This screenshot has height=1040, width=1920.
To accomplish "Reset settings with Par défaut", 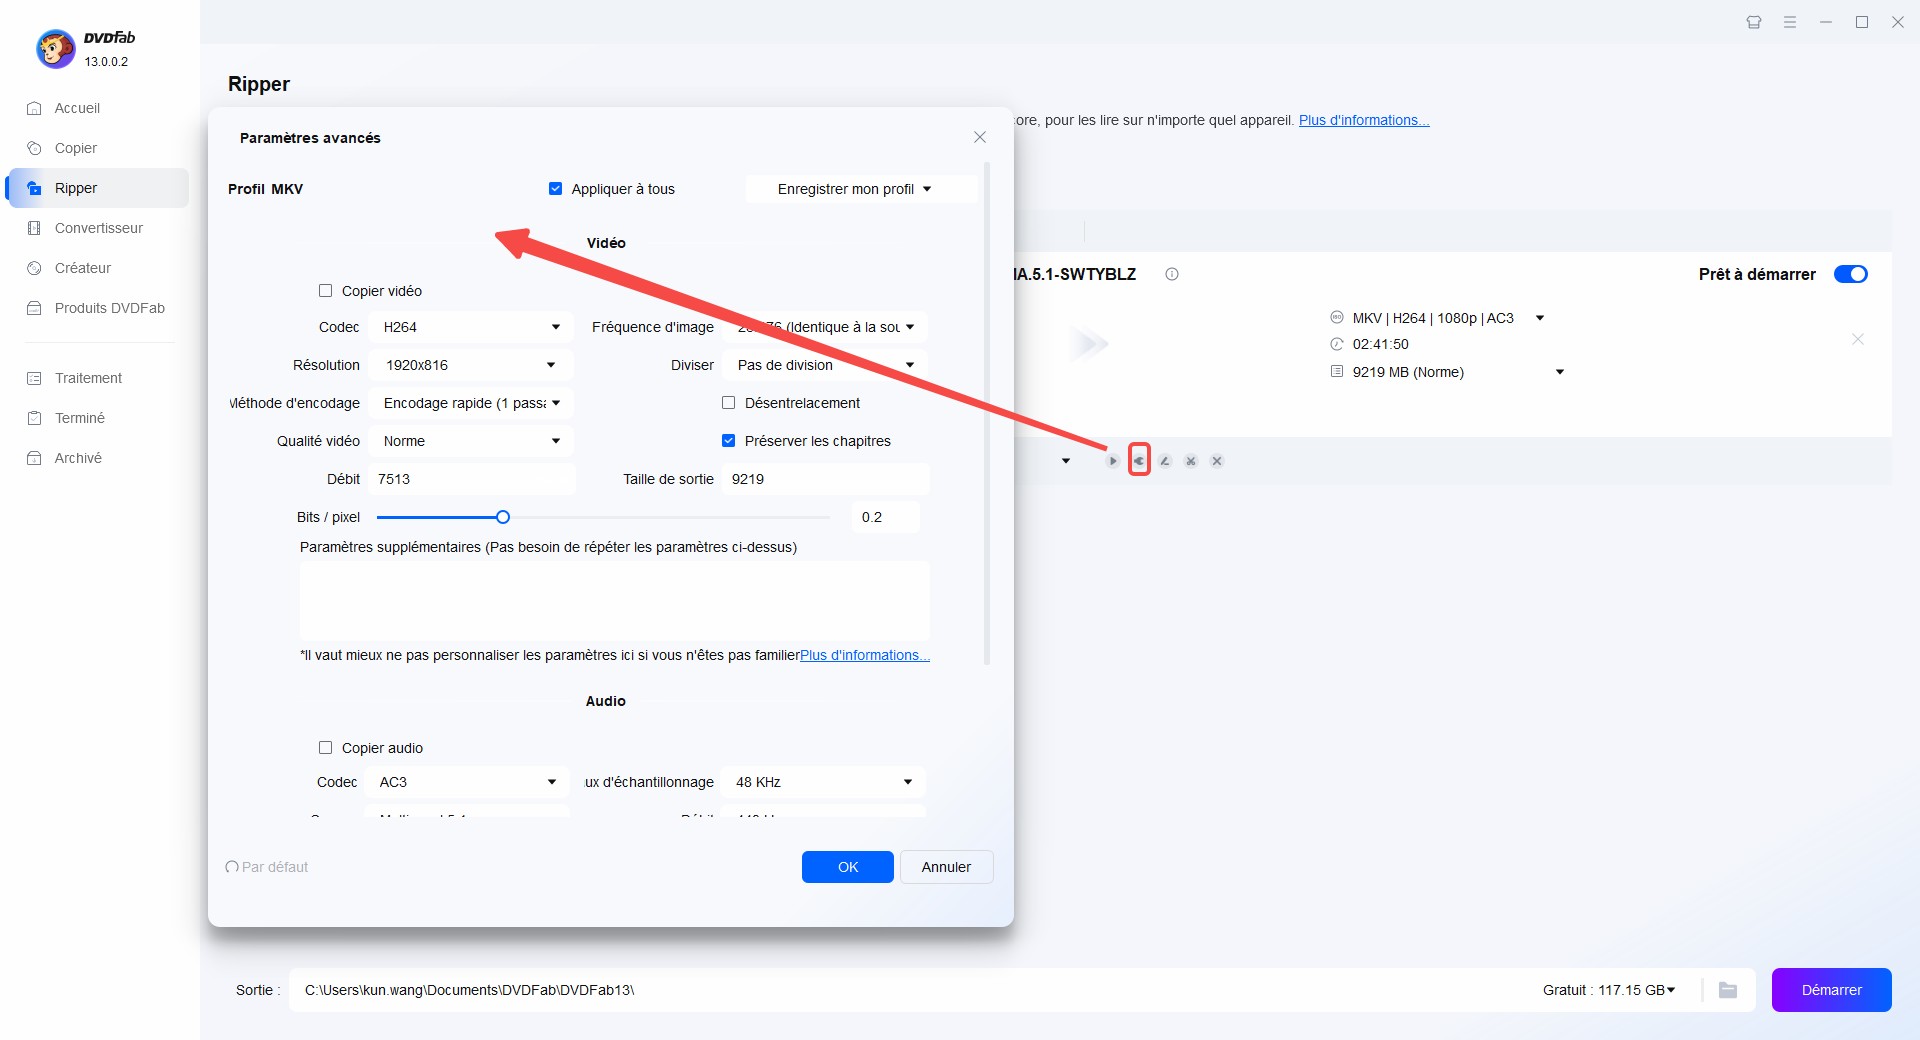I will (267, 867).
